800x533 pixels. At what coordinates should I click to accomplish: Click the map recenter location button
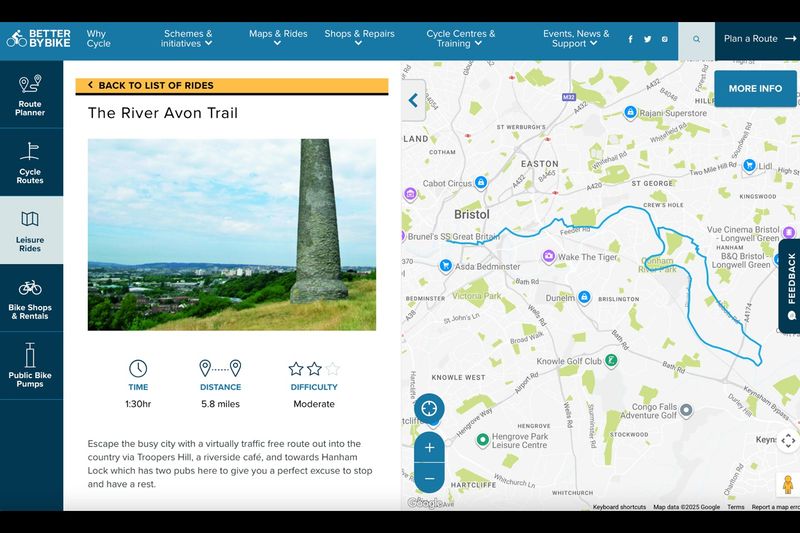(429, 408)
